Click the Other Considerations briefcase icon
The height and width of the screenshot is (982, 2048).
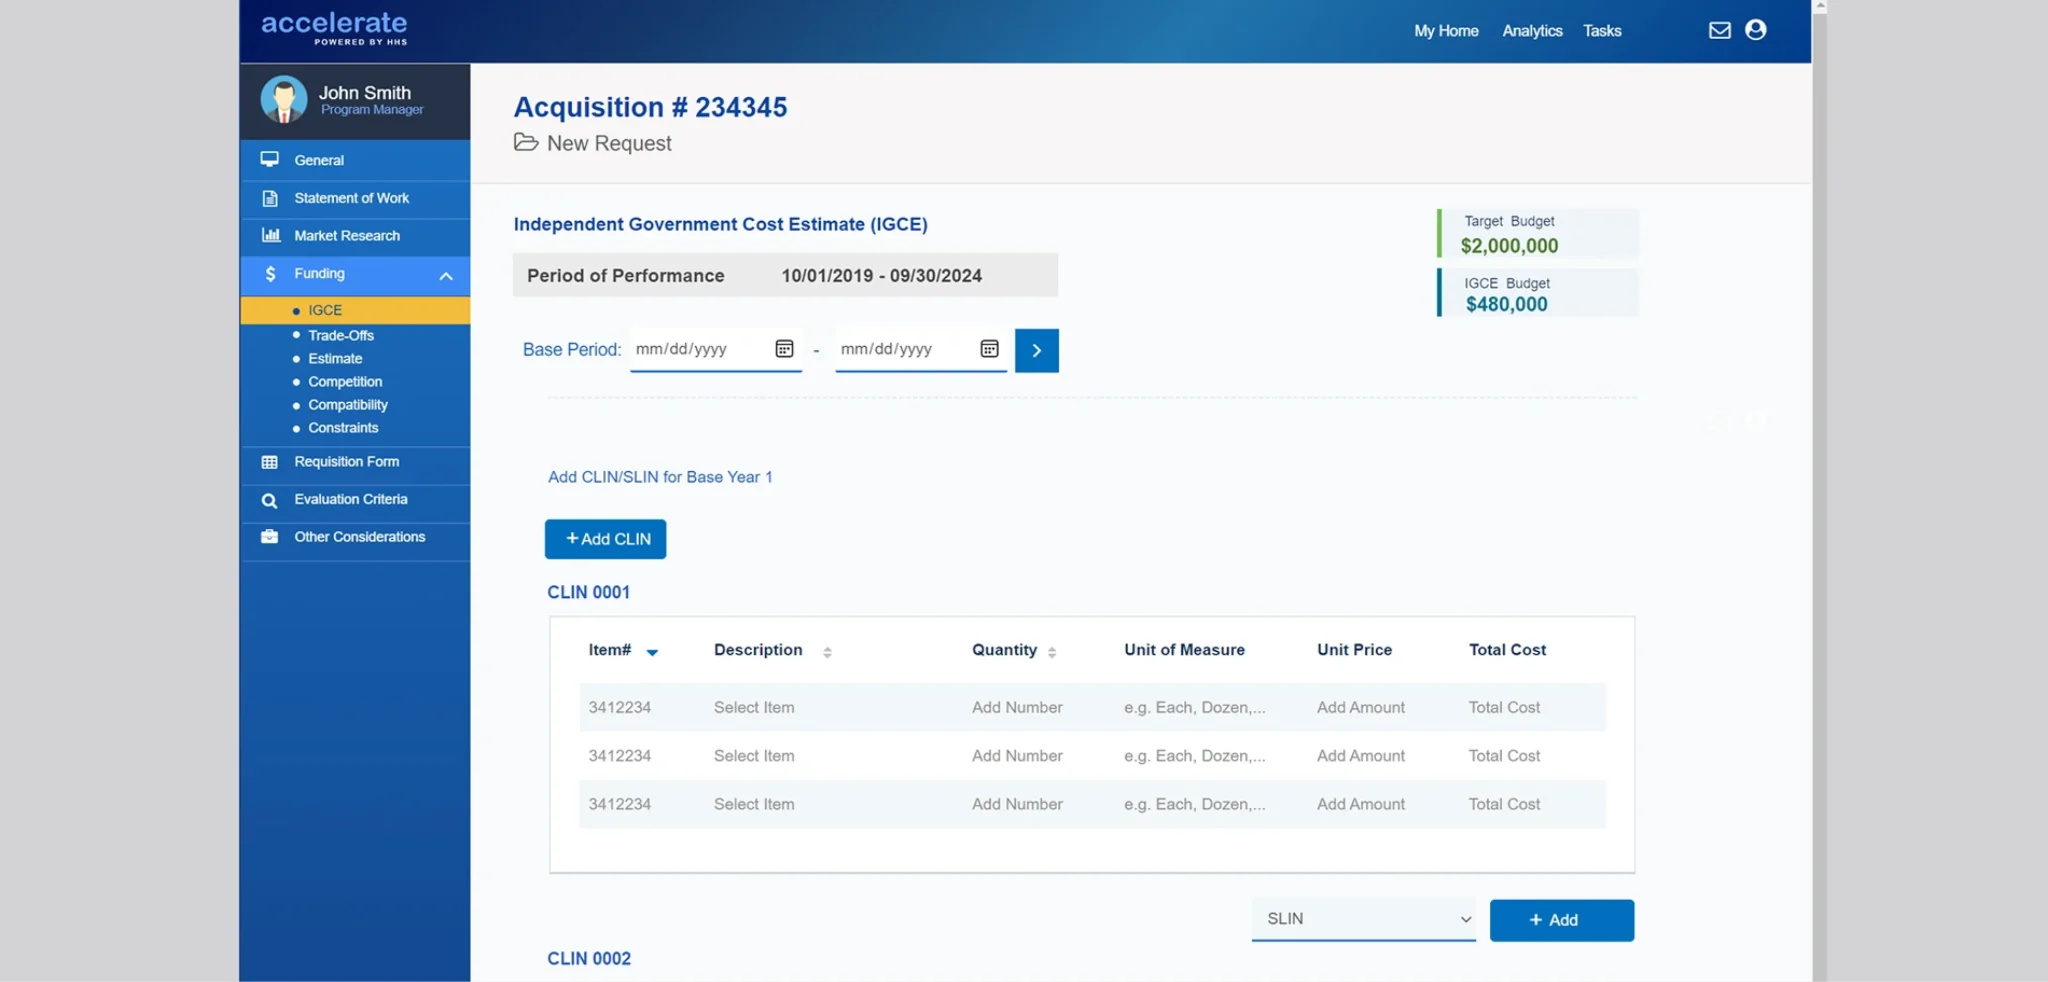(269, 537)
